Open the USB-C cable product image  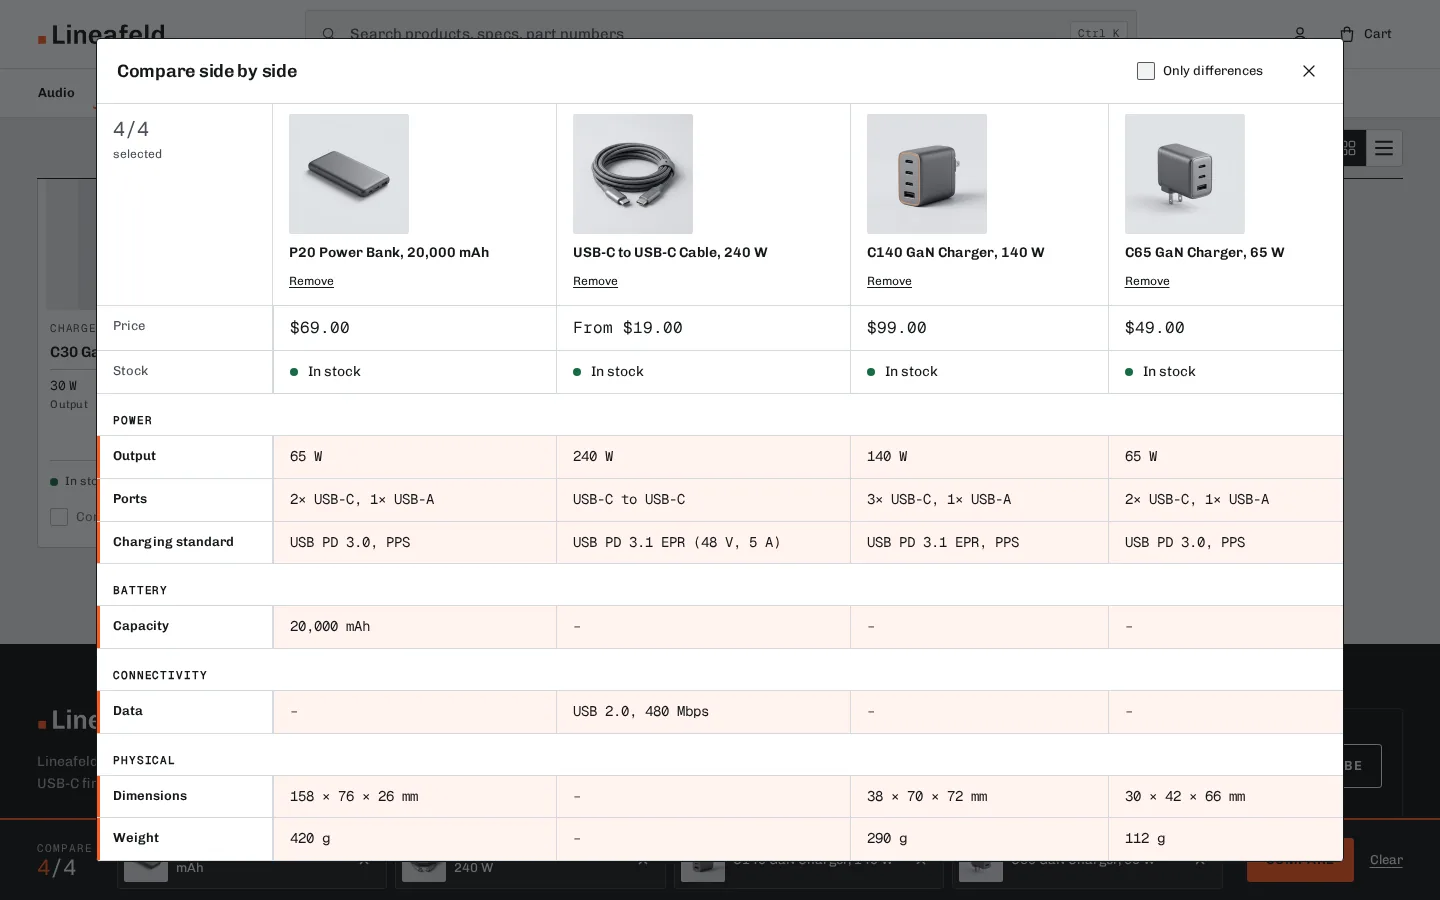633,174
